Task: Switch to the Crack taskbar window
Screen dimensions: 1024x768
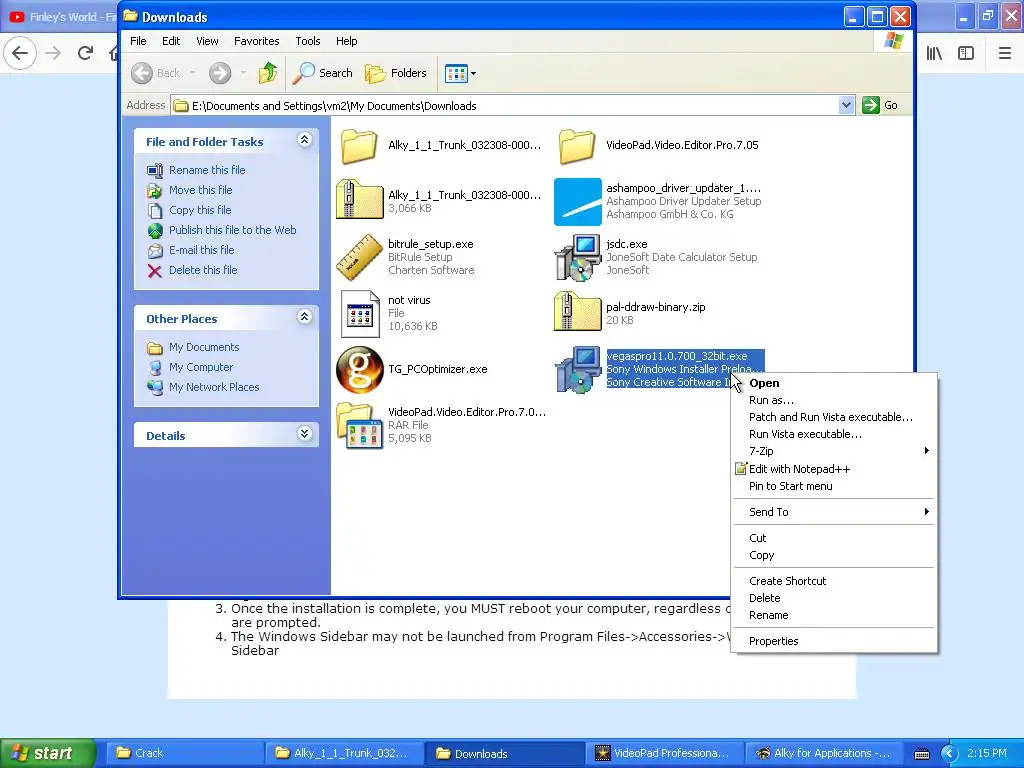Action: (x=184, y=753)
